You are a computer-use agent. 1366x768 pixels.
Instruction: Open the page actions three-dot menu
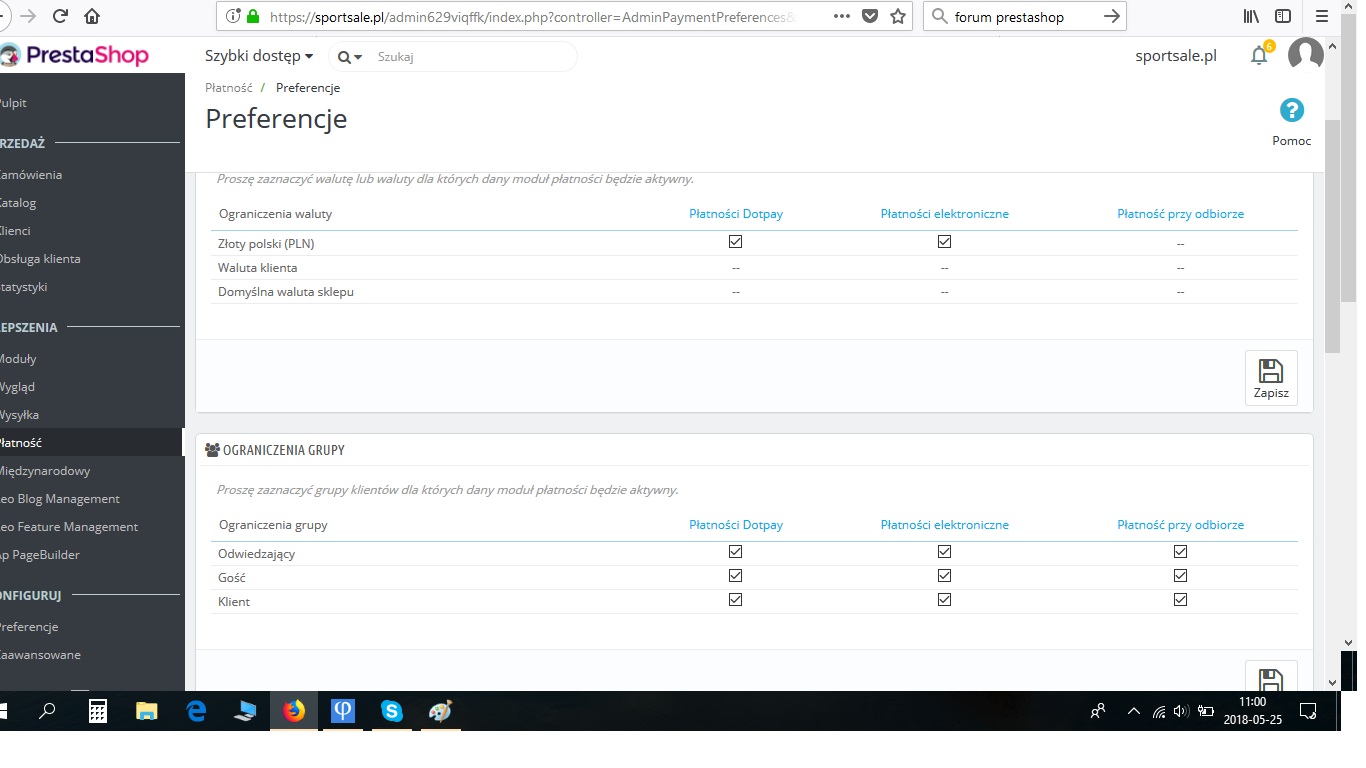coord(842,16)
